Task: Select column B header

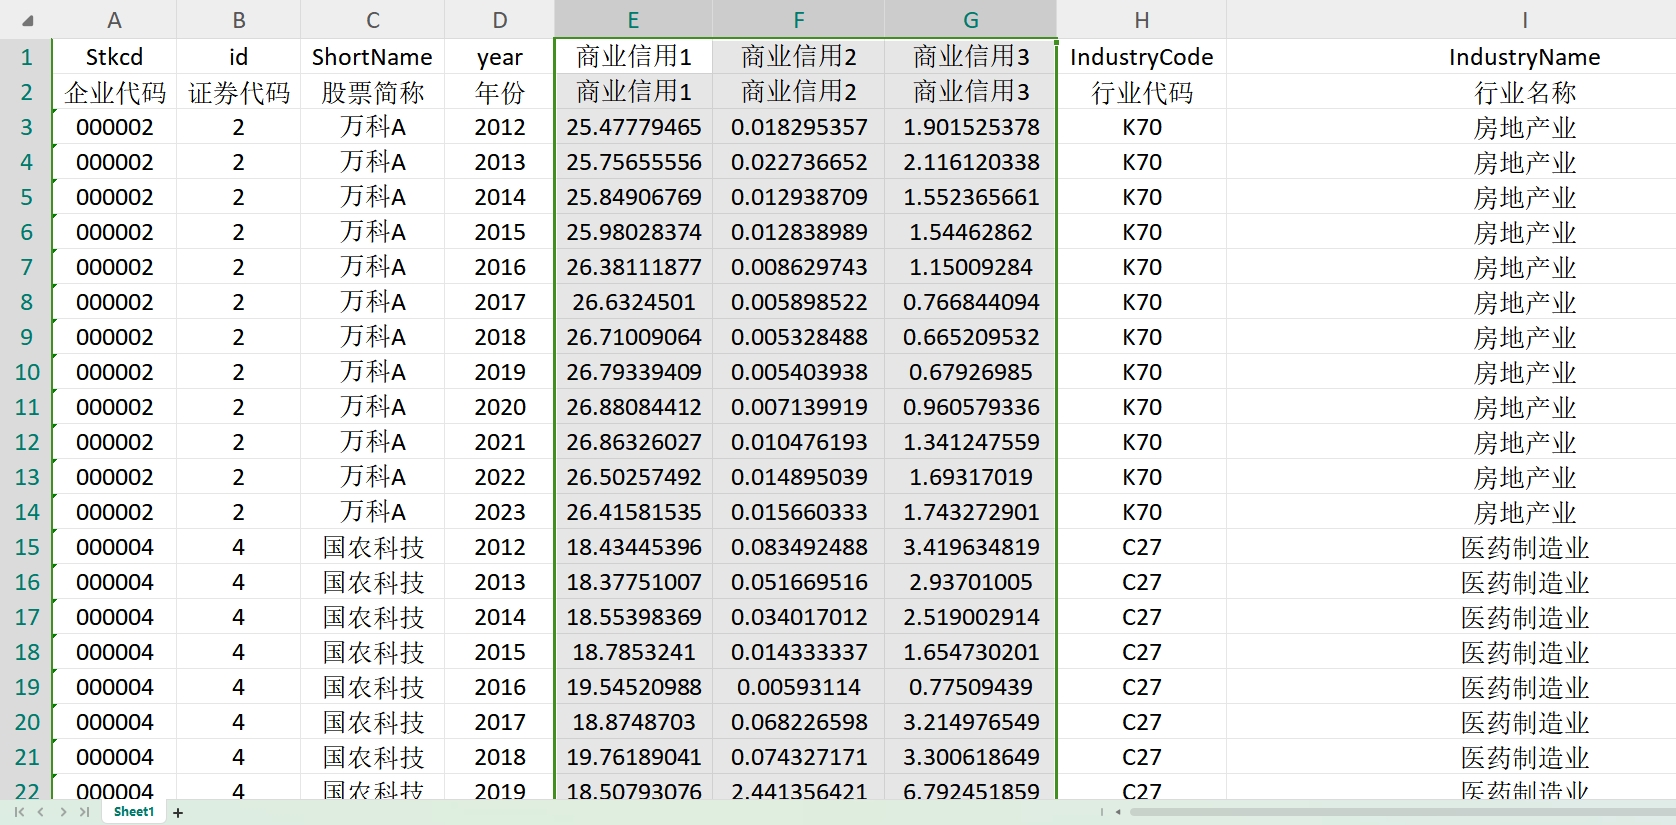Action: pyautogui.click(x=238, y=20)
